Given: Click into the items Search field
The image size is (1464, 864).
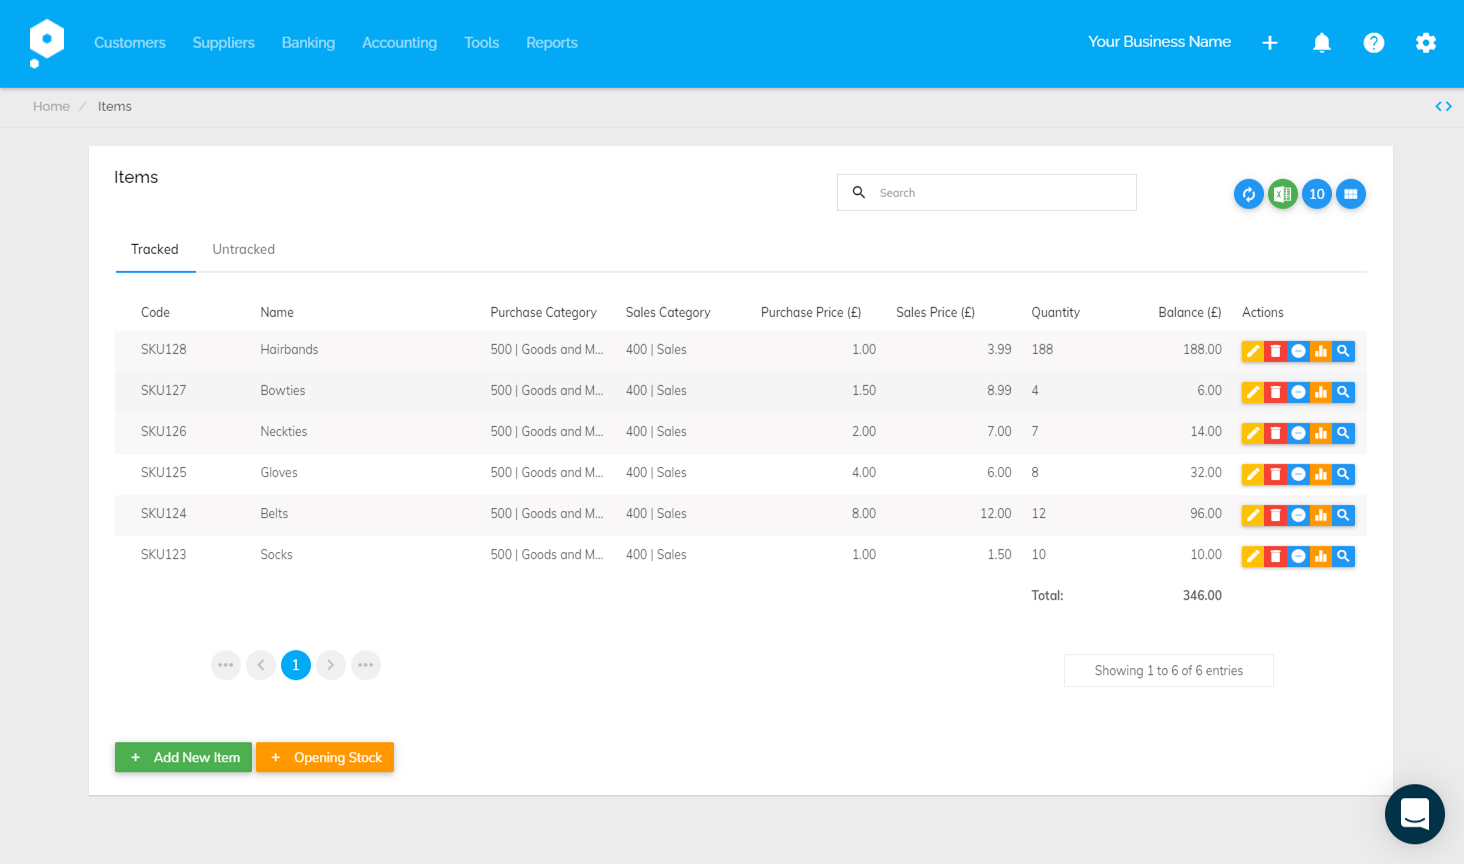Looking at the screenshot, I should (x=1000, y=193).
